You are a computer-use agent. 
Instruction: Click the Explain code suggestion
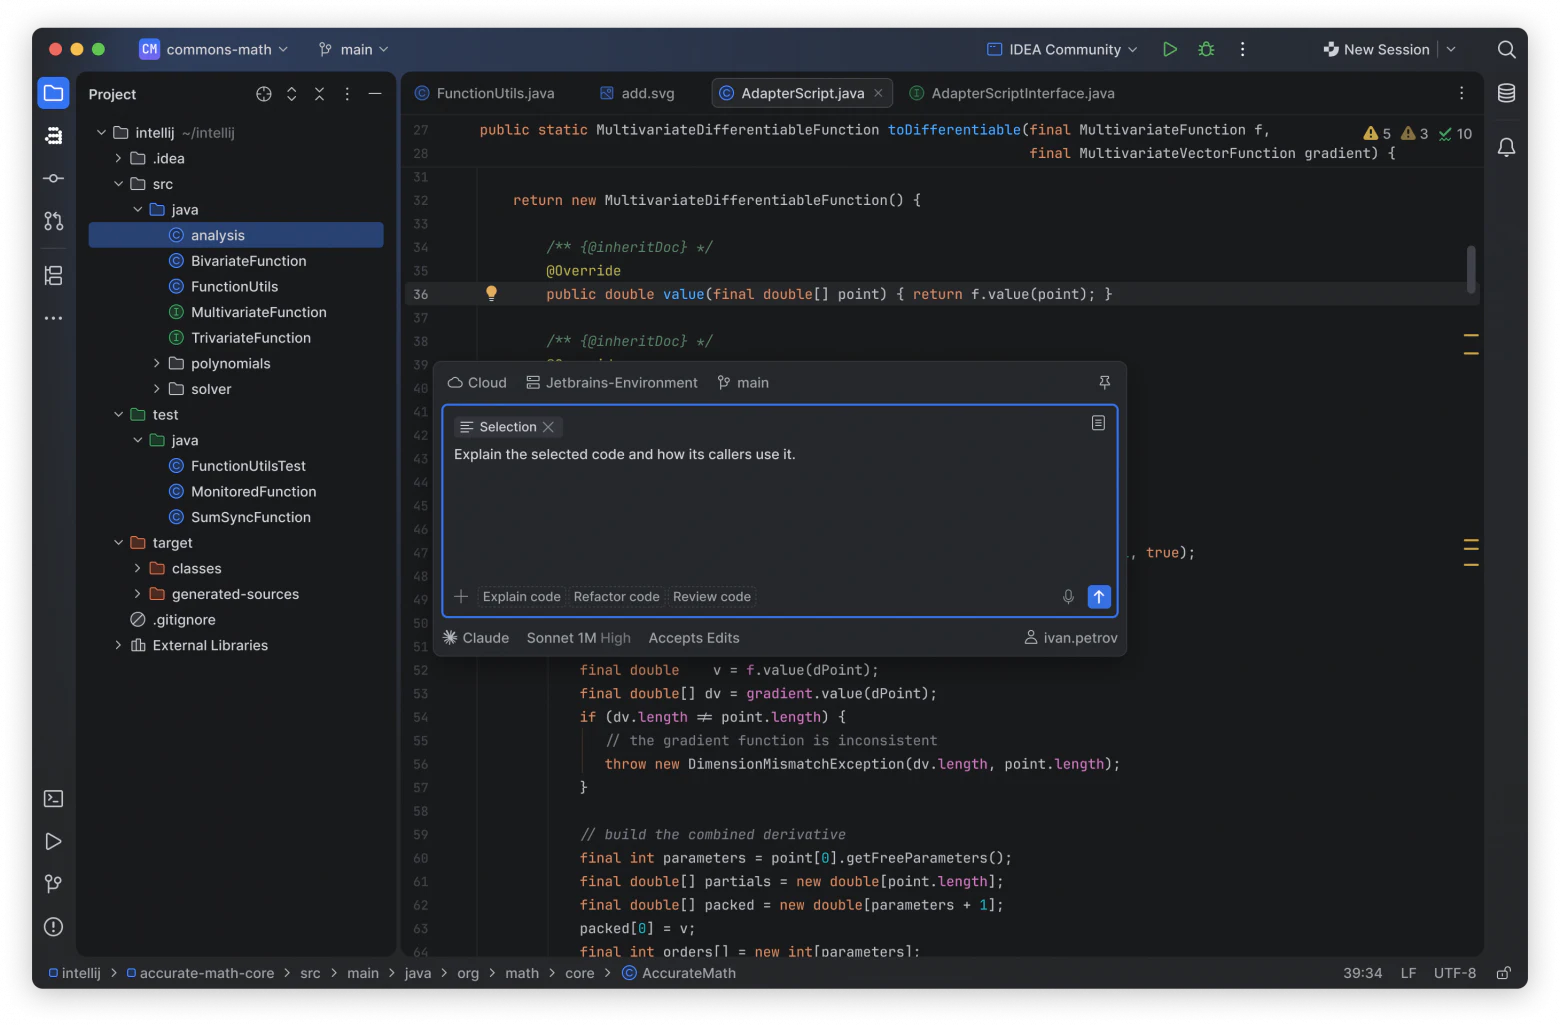521,597
